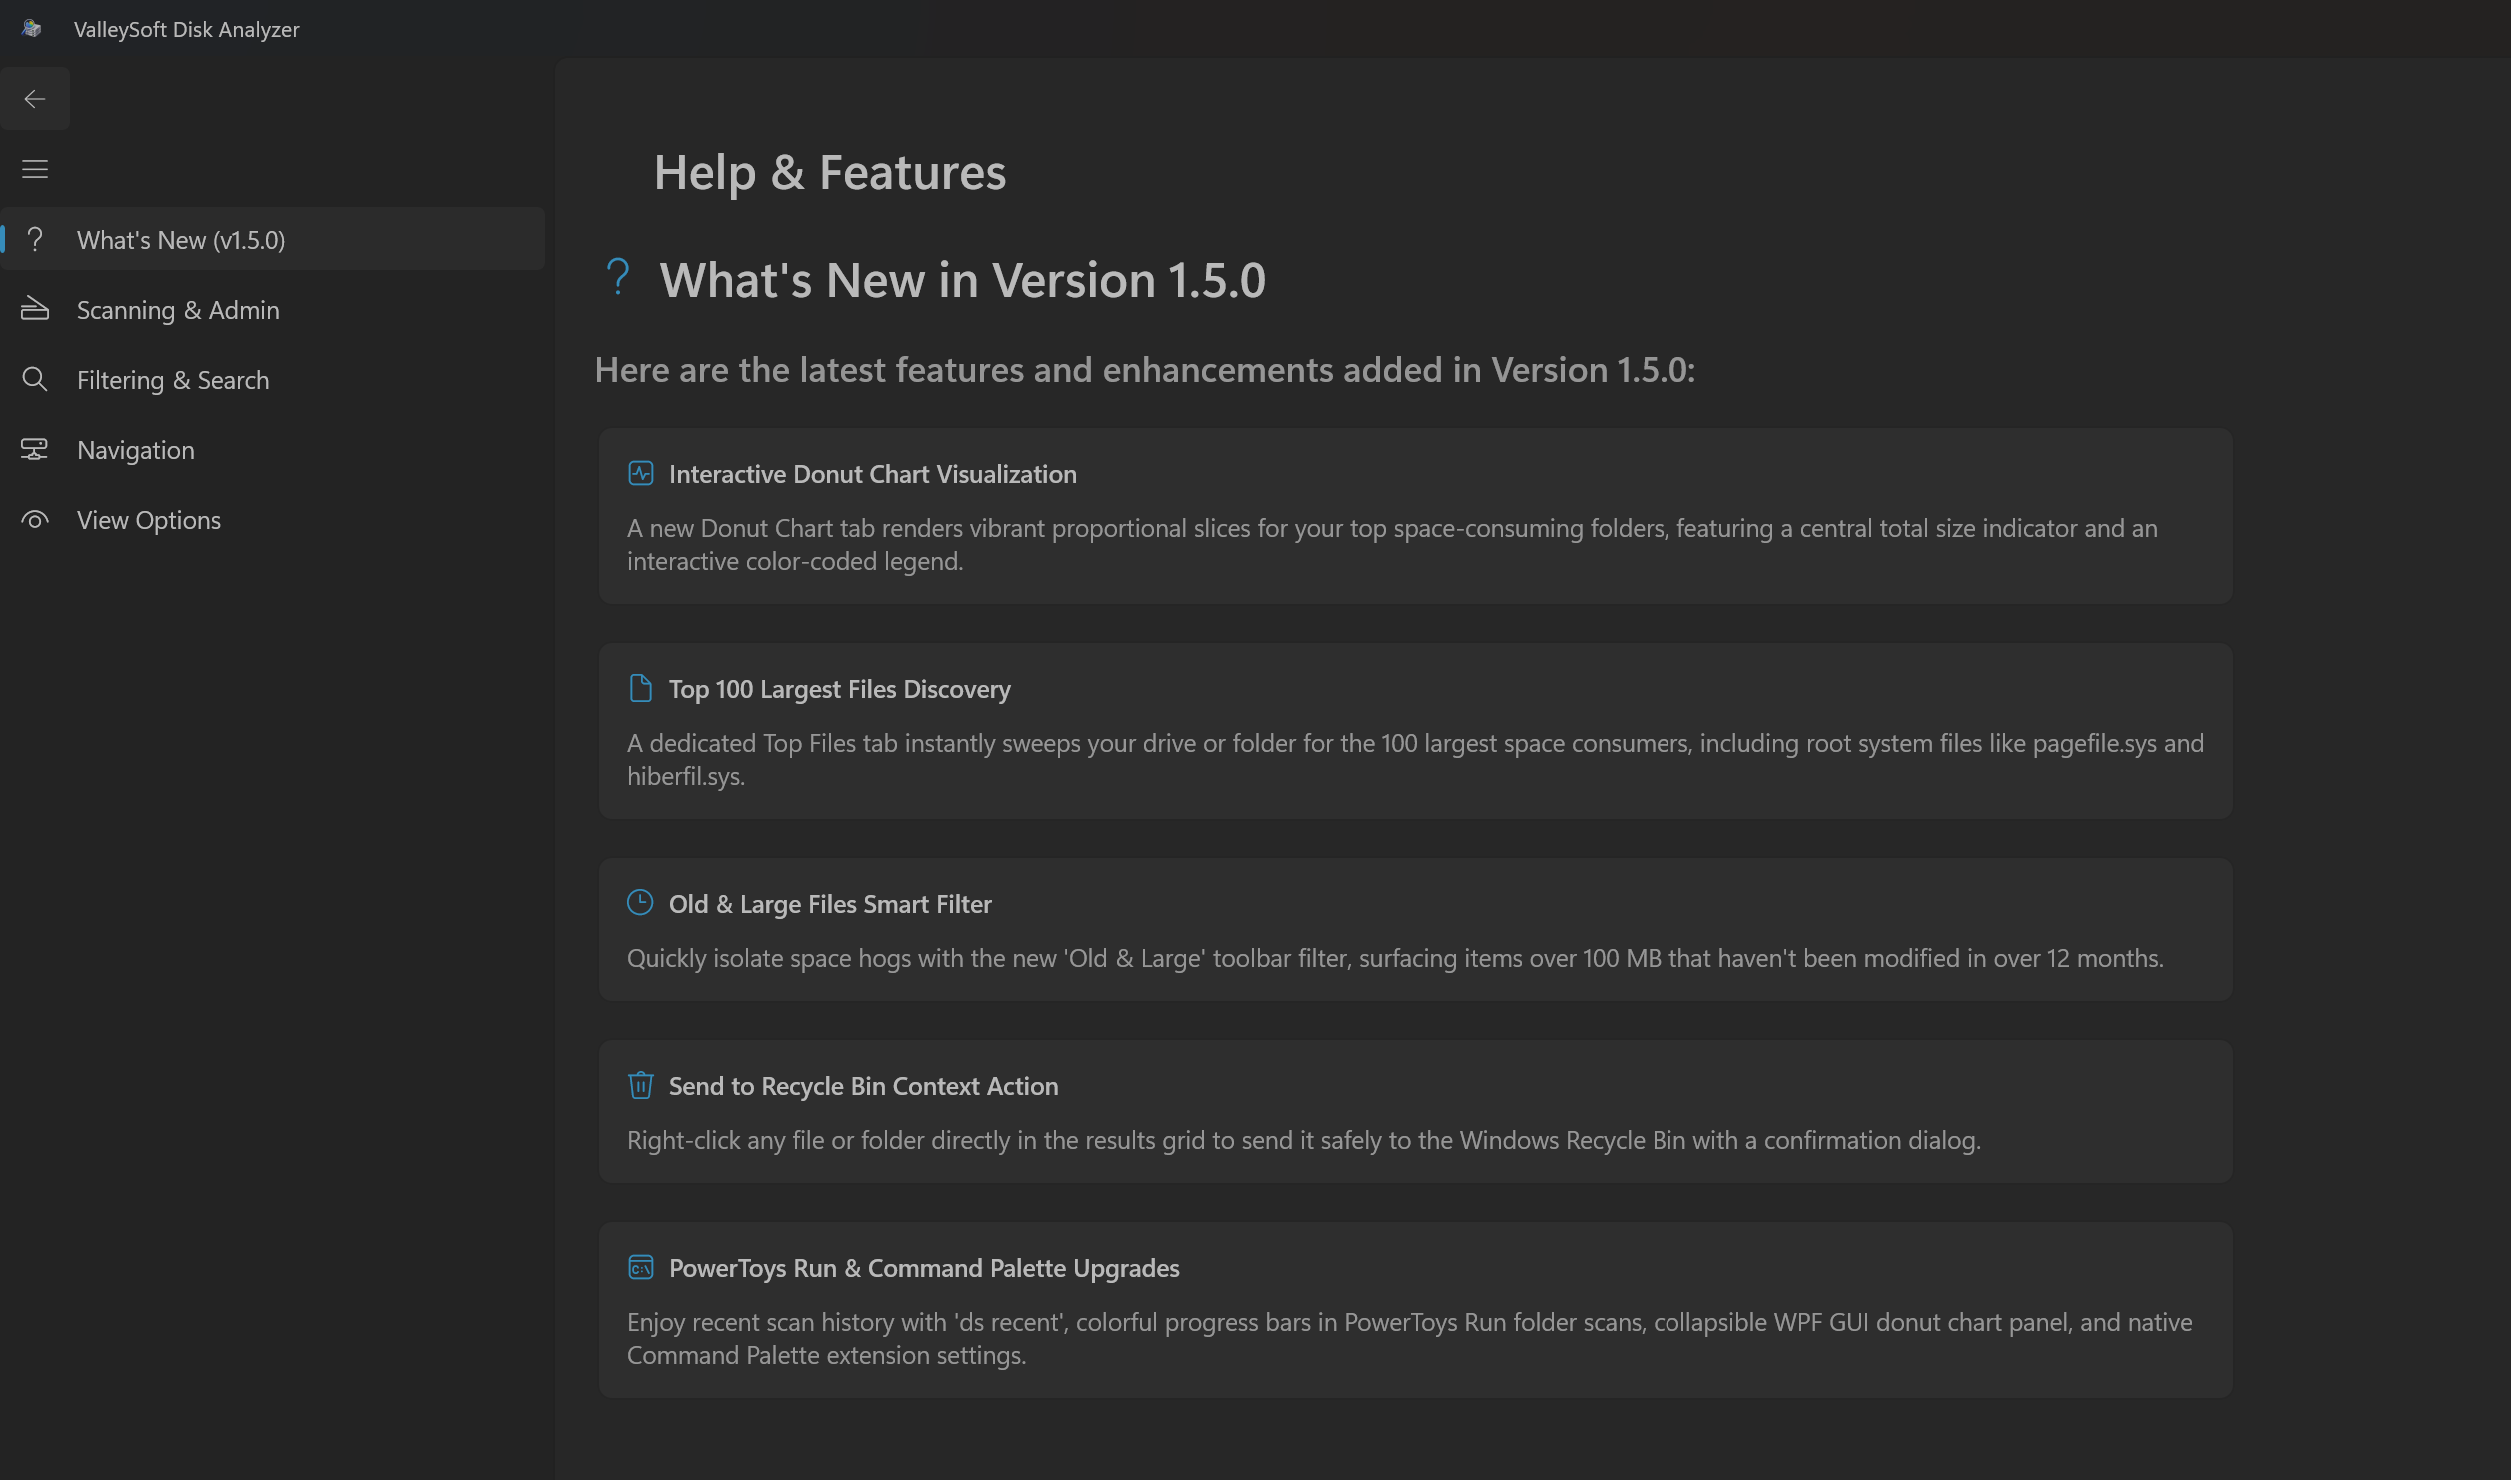Viewport: 2511px width, 1480px height.
Task: Go to Filtering & Search help
Action: [273, 380]
